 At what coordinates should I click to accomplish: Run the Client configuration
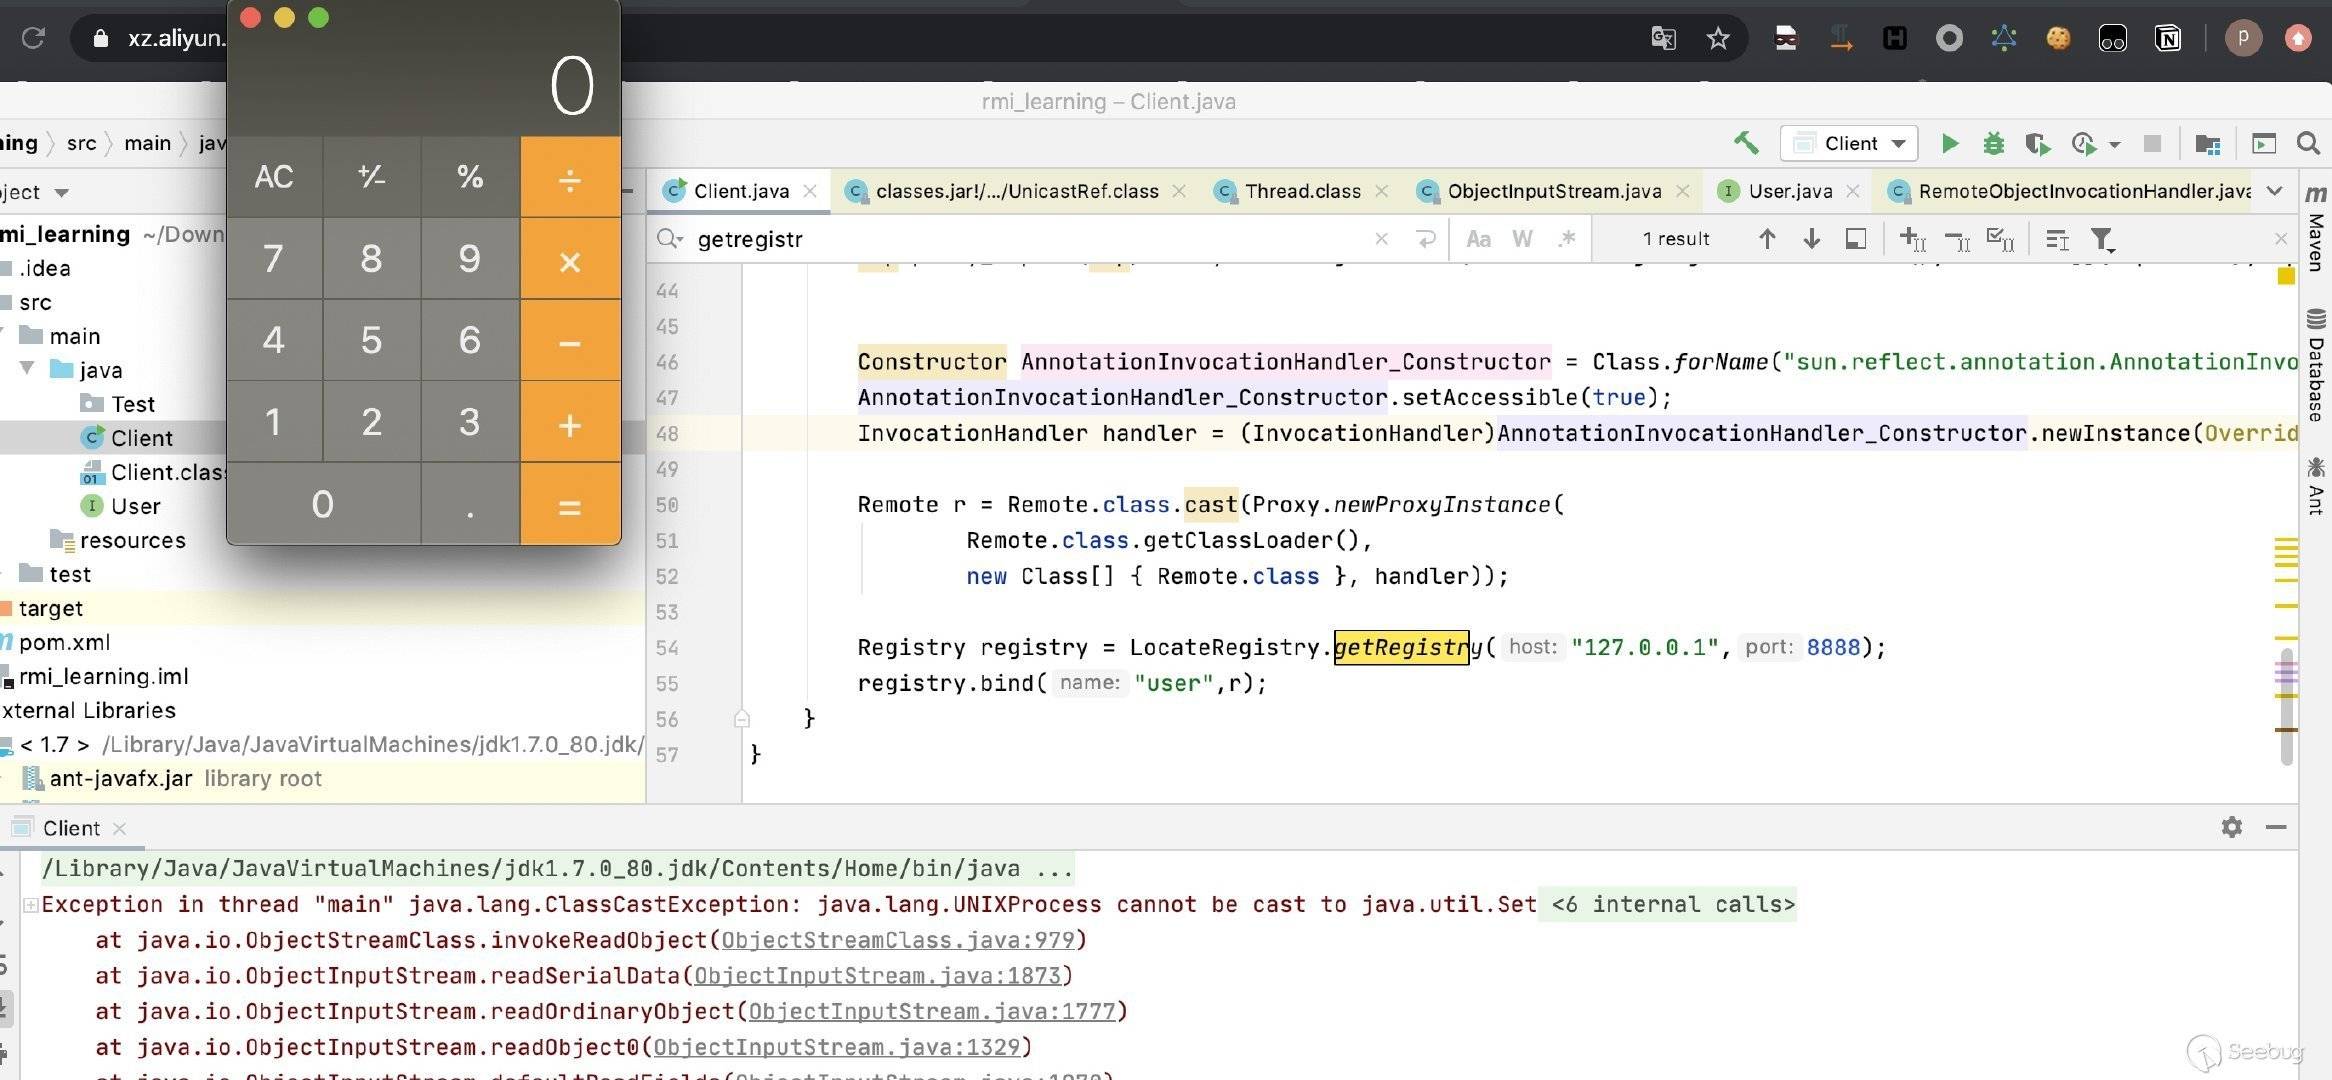pos(1949,143)
